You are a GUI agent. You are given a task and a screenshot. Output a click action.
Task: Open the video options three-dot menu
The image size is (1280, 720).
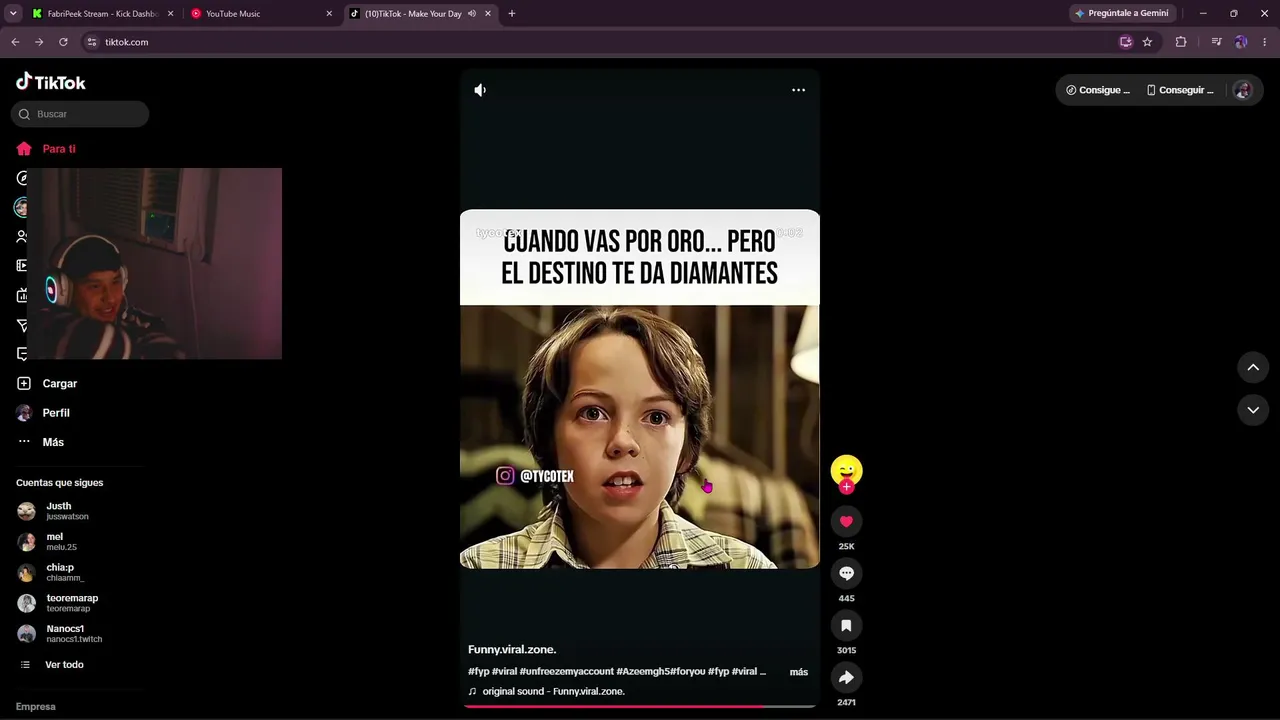tap(798, 90)
